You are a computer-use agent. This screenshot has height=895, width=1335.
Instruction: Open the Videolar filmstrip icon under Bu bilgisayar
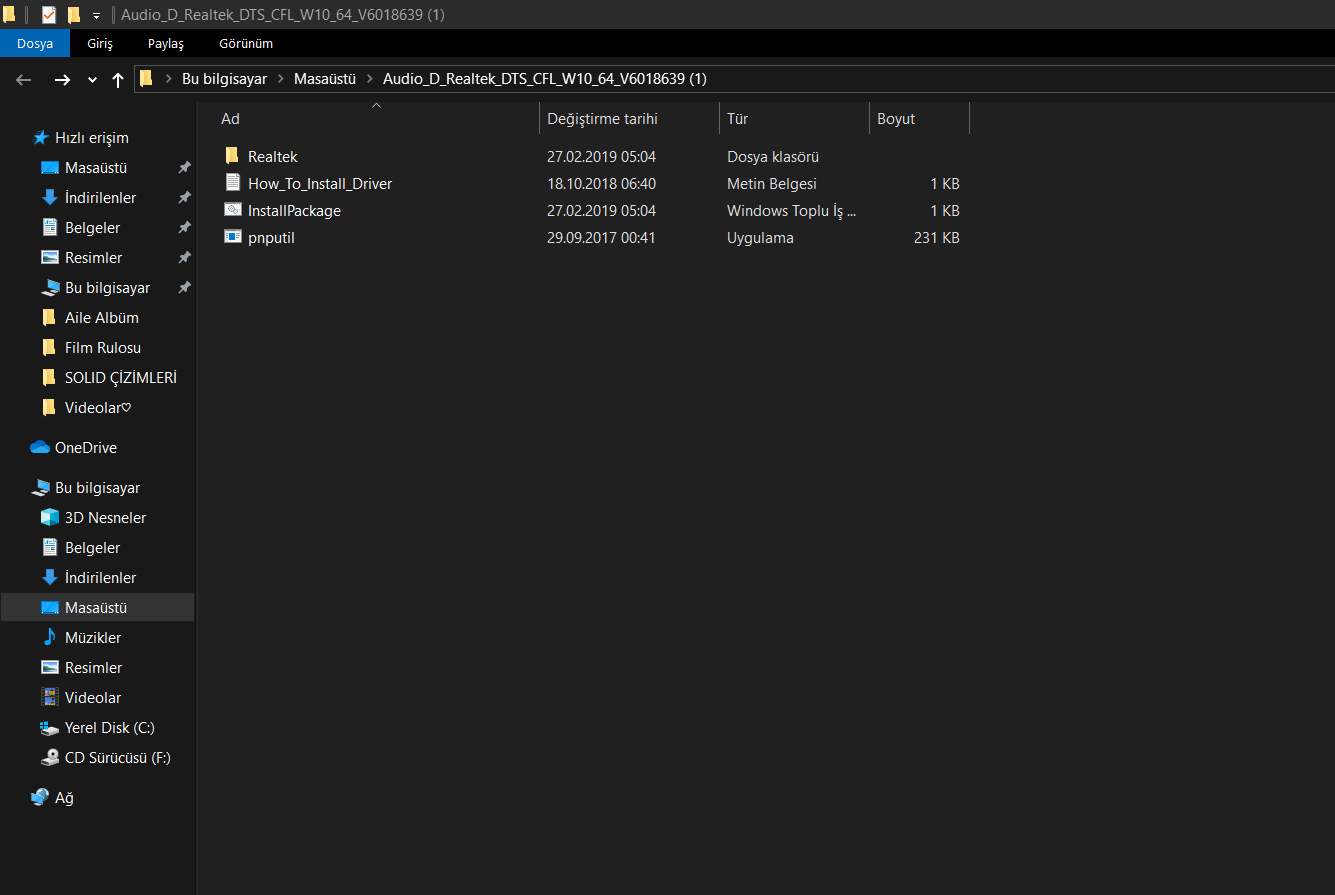[x=50, y=698]
